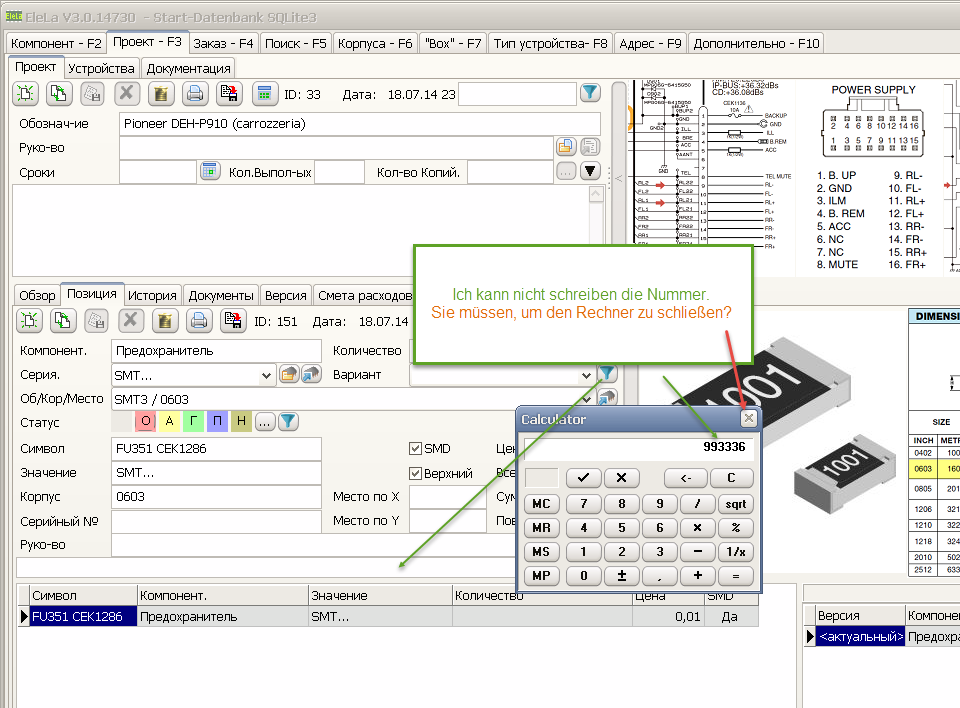Expand the Серия dropdown
The image size is (960, 708).
266,375
